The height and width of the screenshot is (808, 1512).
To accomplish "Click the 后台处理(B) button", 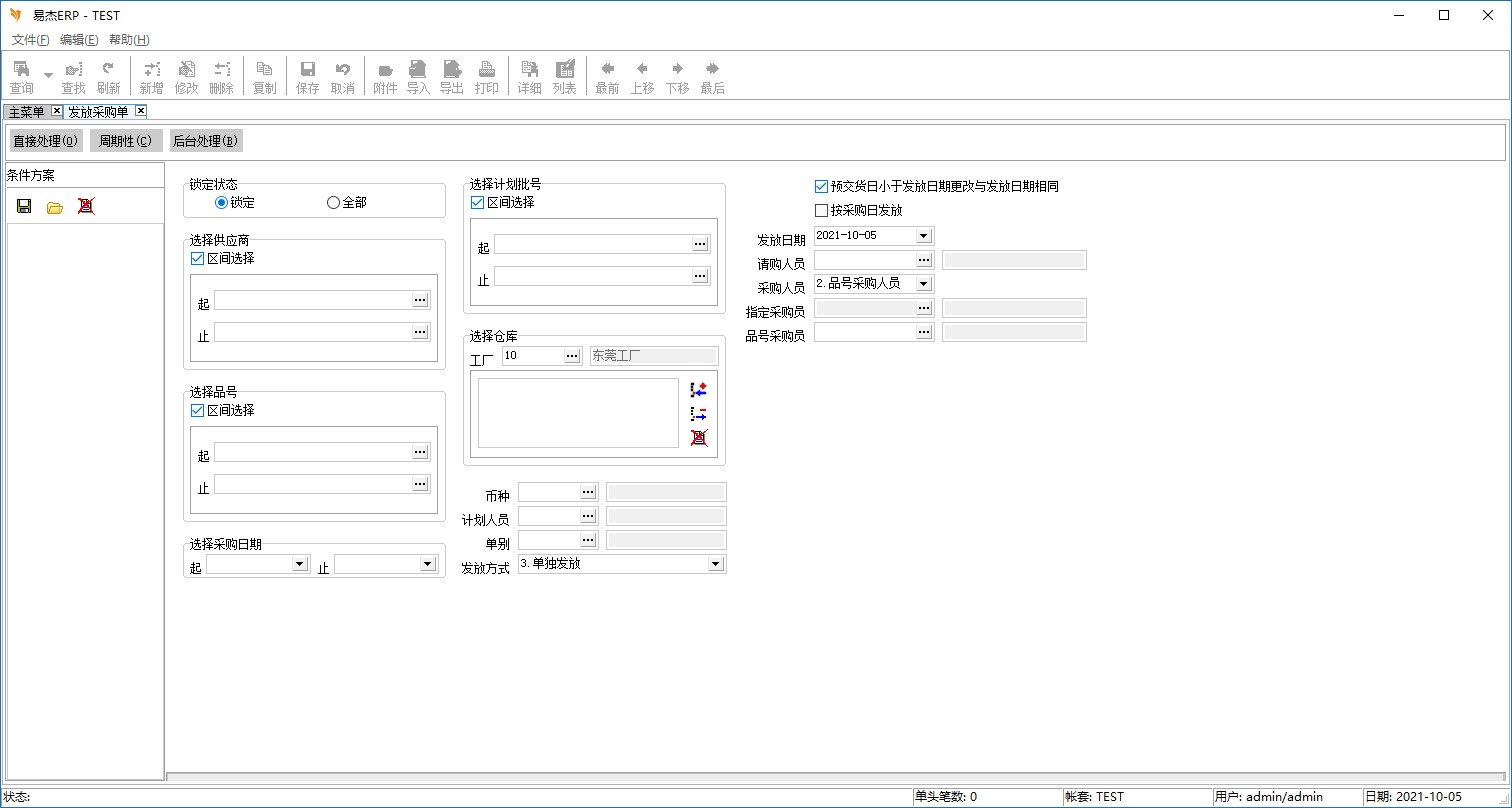I will [x=205, y=141].
